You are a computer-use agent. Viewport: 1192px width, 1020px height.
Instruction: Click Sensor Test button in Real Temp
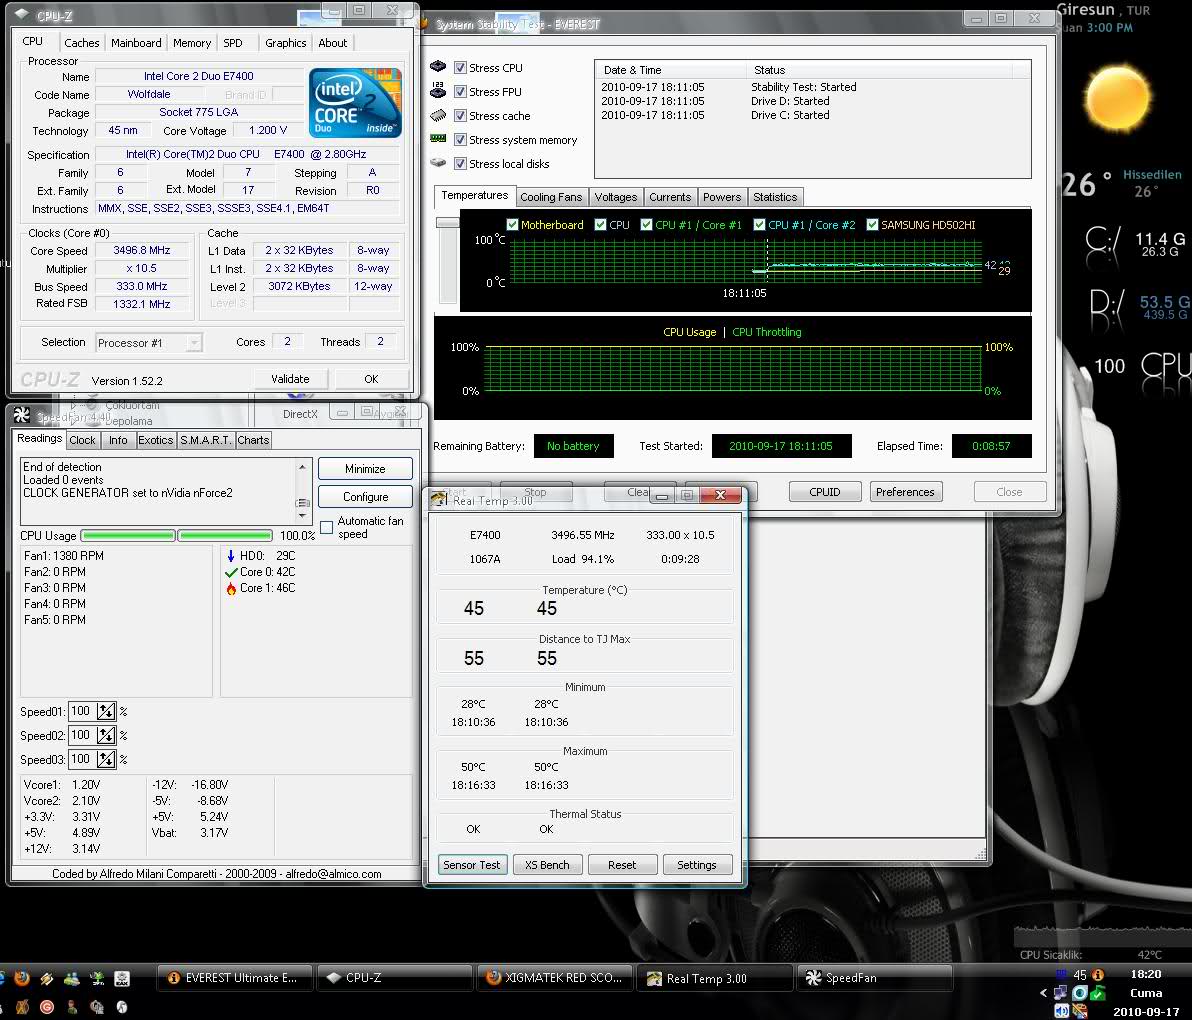(x=472, y=865)
